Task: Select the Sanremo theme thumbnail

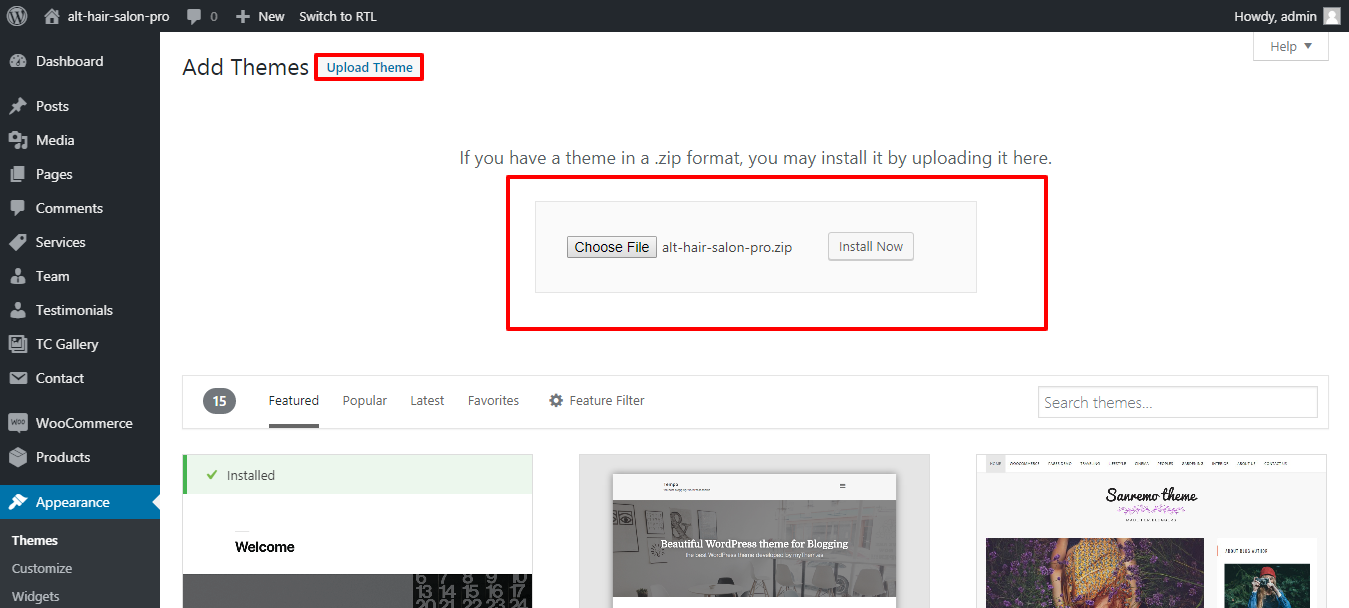Action: tap(1152, 531)
